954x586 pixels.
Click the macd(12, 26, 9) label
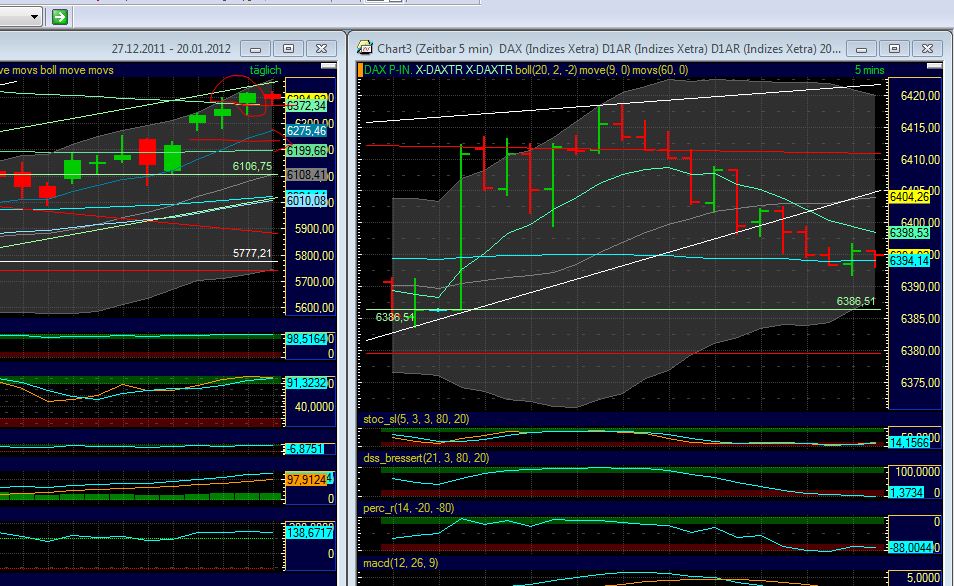pyautogui.click(x=400, y=563)
